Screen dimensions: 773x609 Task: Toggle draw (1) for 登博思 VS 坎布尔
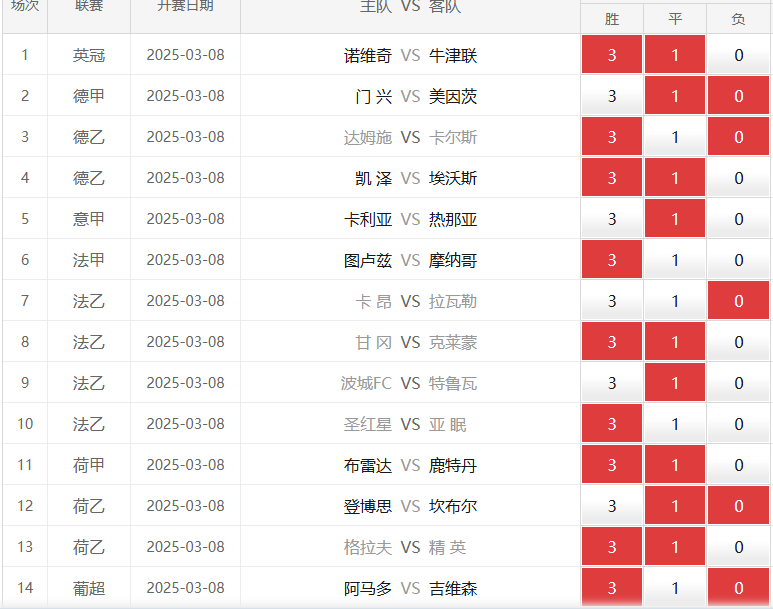coord(675,505)
